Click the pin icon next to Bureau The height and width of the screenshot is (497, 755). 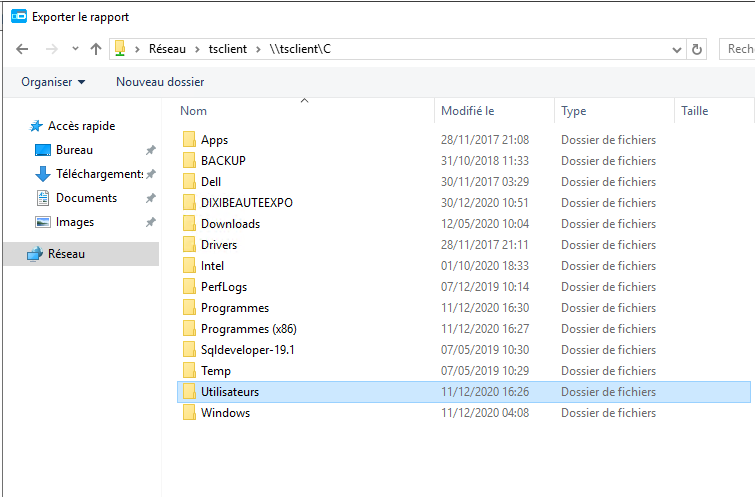point(151,150)
